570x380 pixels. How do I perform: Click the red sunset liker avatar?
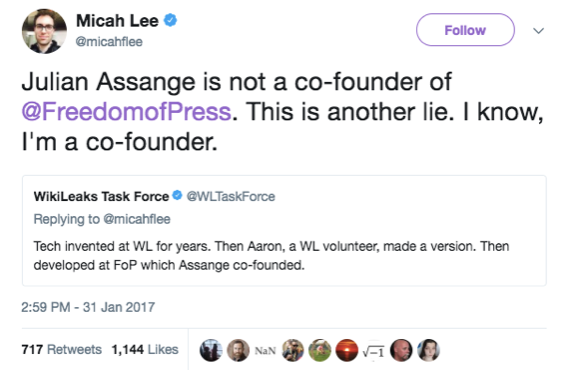(x=347, y=350)
